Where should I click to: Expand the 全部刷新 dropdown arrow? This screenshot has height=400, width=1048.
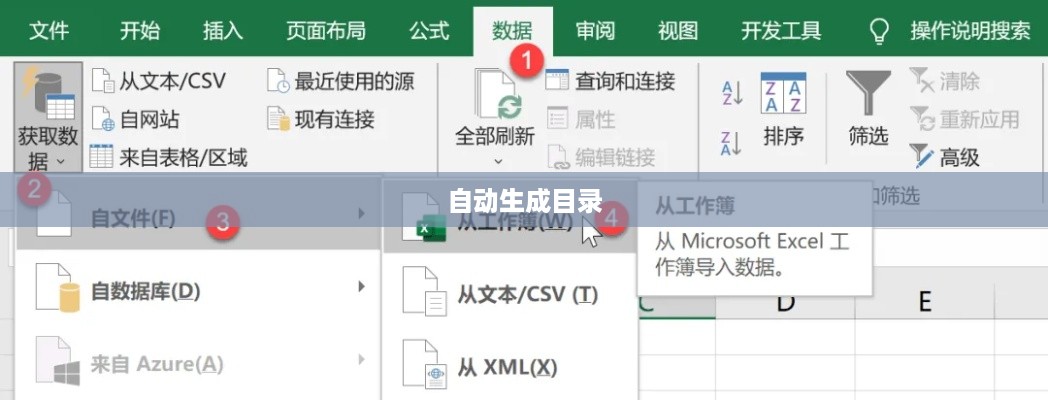point(497,161)
